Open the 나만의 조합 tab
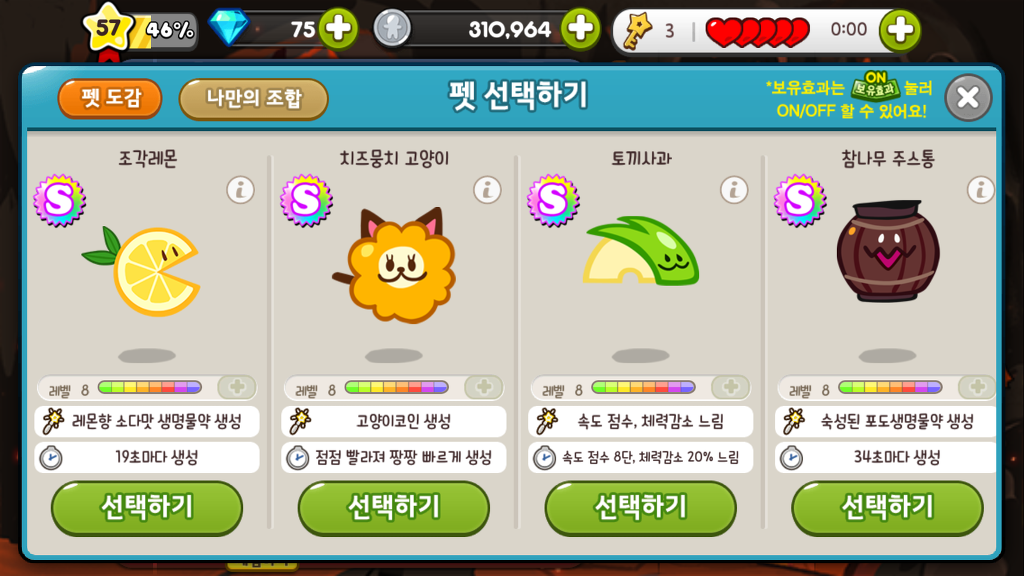The image size is (1024, 576). coord(253,99)
